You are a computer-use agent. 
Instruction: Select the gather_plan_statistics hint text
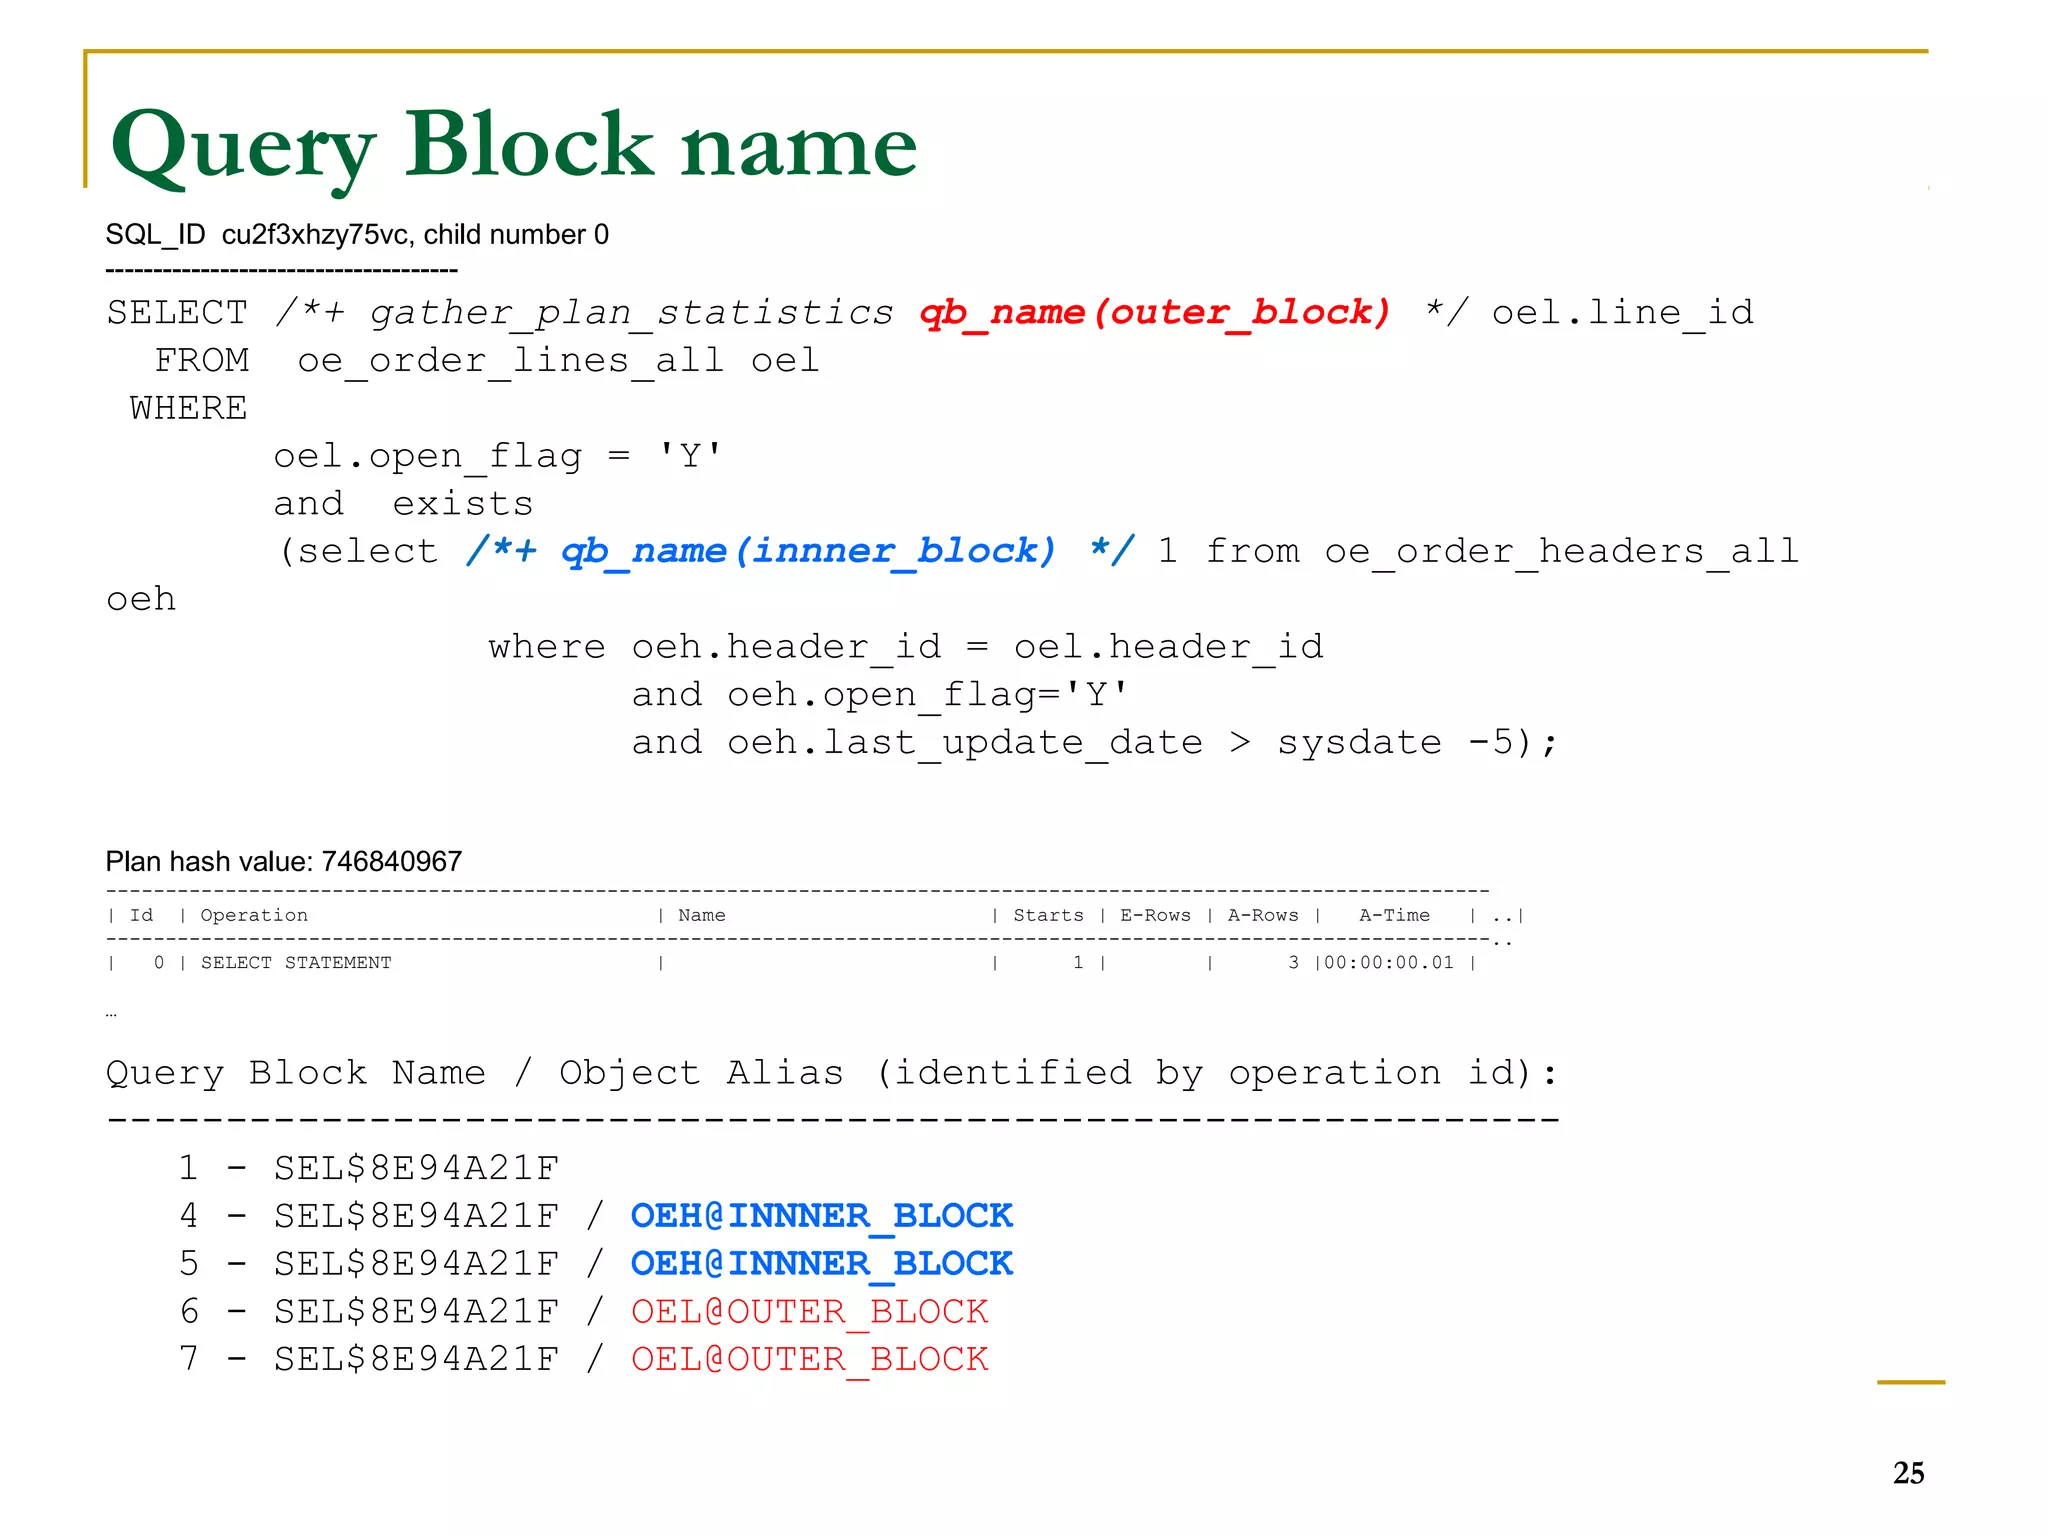coord(632,314)
